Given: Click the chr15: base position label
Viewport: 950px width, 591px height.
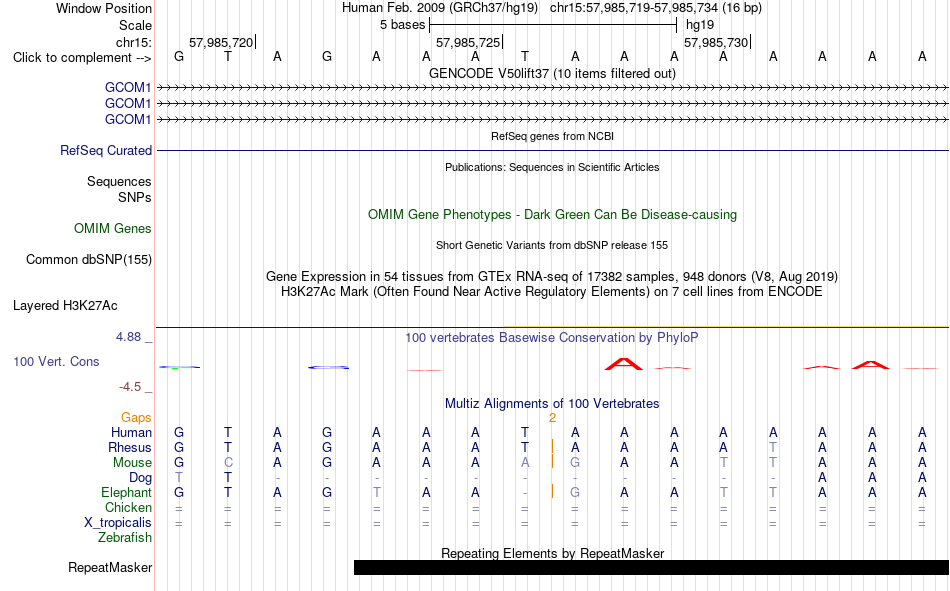Looking at the screenshot, I should pos(134,42).
